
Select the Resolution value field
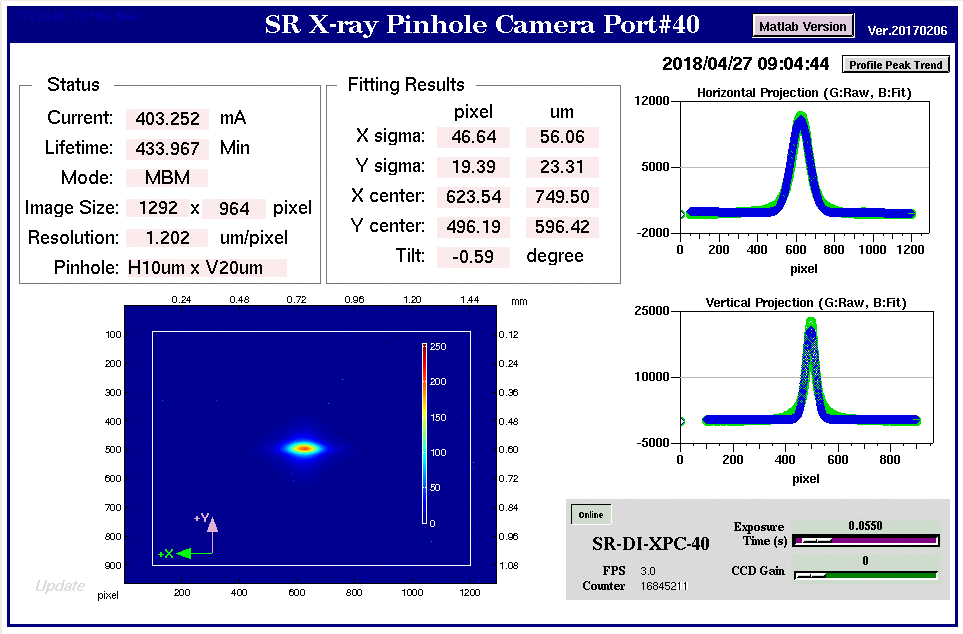(x=167, y=238)
